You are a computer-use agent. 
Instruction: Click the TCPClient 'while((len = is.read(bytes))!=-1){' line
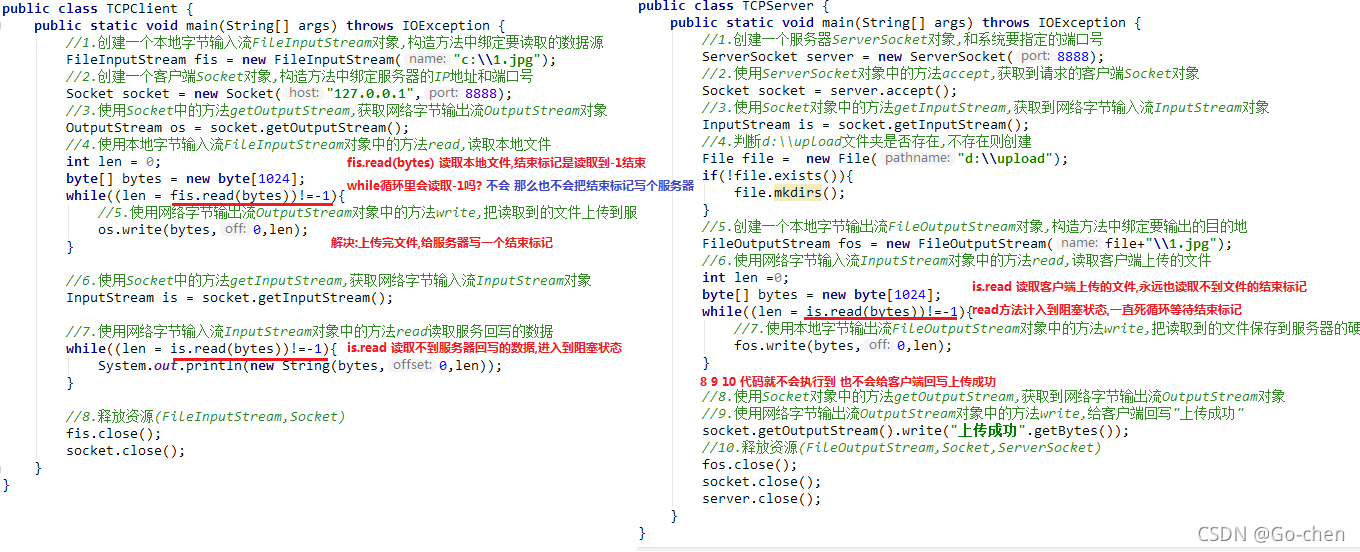[201, 348]
